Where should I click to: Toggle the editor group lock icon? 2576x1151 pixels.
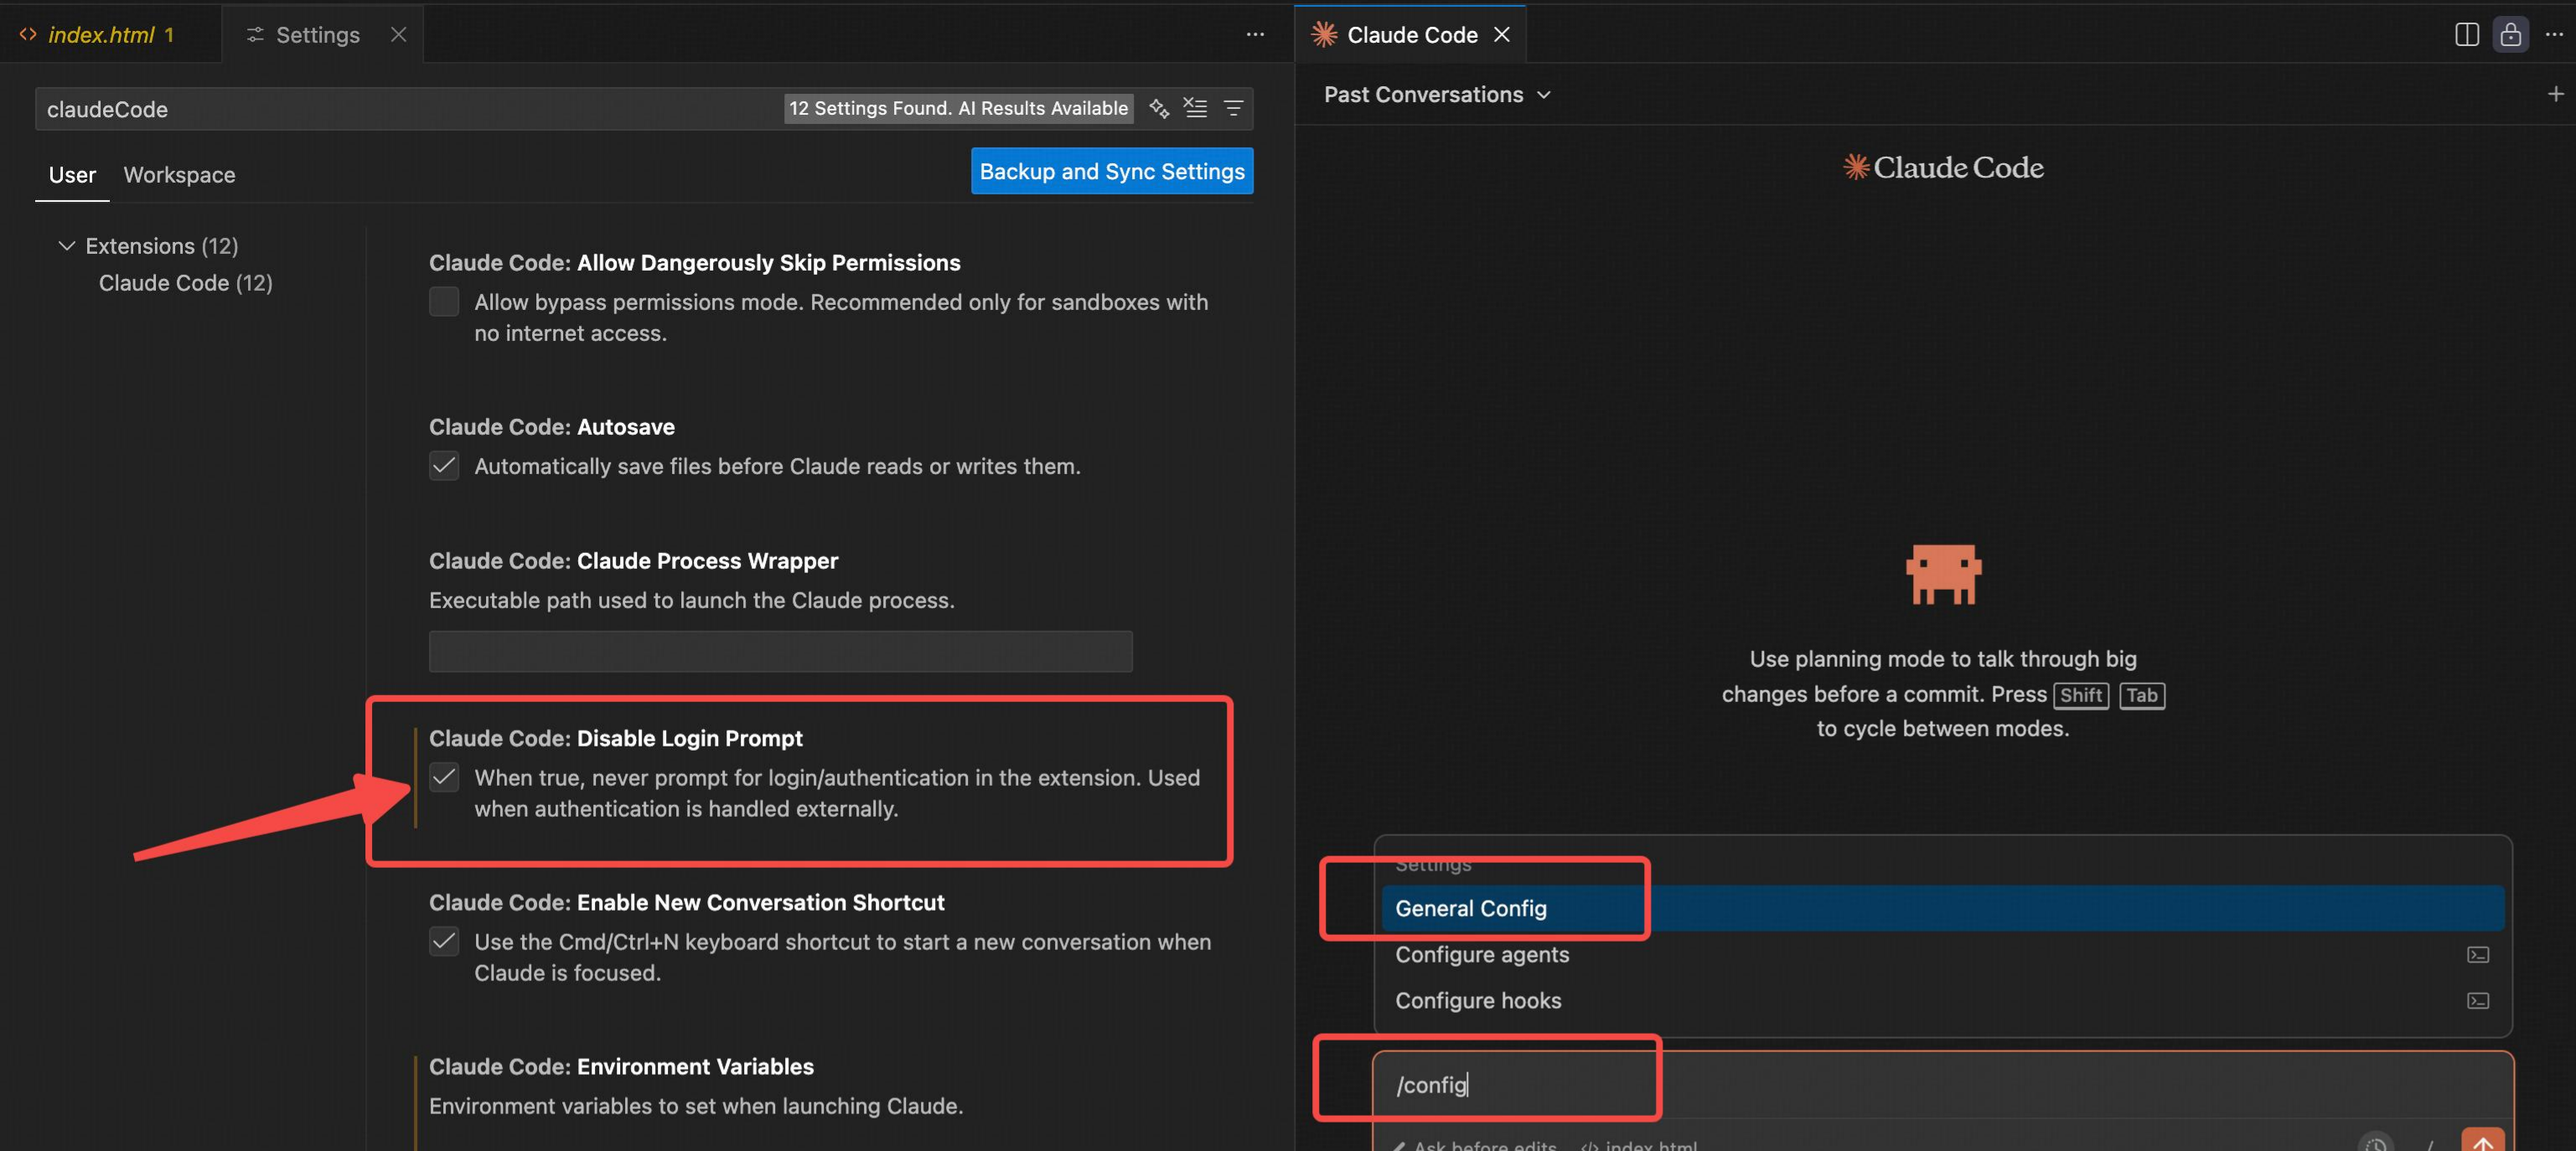pyautogui.click(x=2510, y=34)
